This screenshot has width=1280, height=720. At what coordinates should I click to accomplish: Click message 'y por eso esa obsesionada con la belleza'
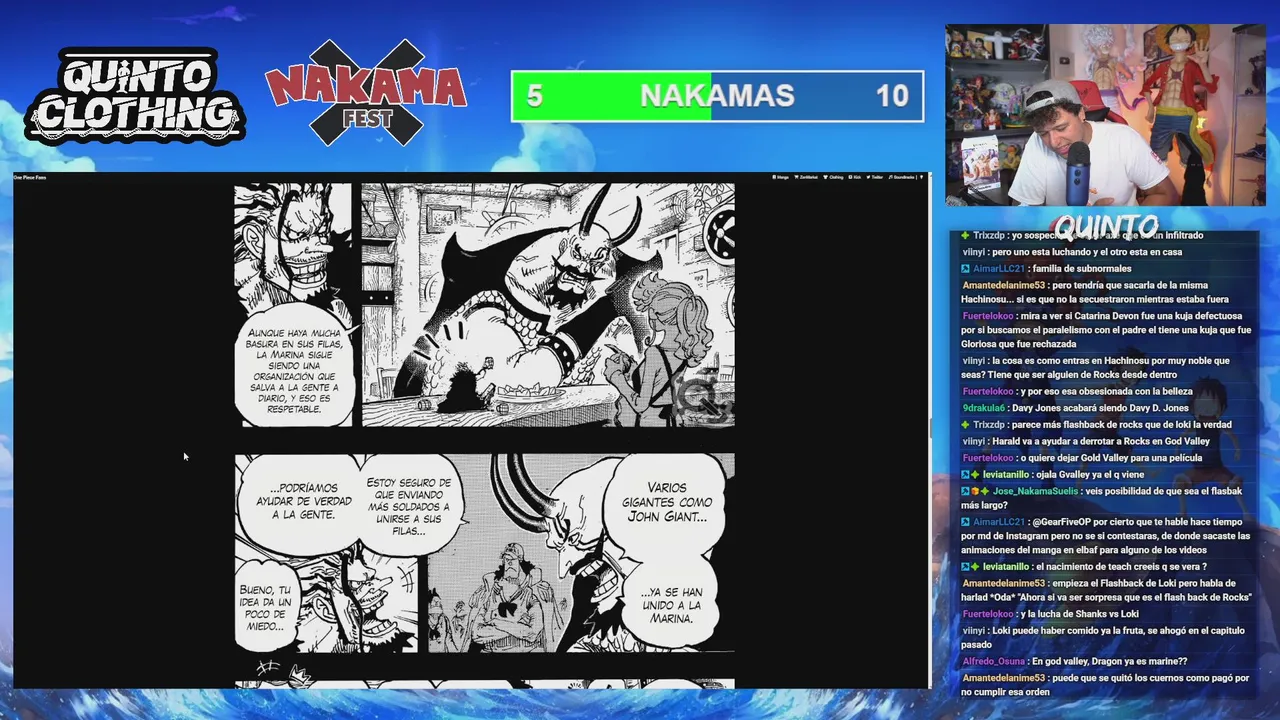pos(1106,391)
